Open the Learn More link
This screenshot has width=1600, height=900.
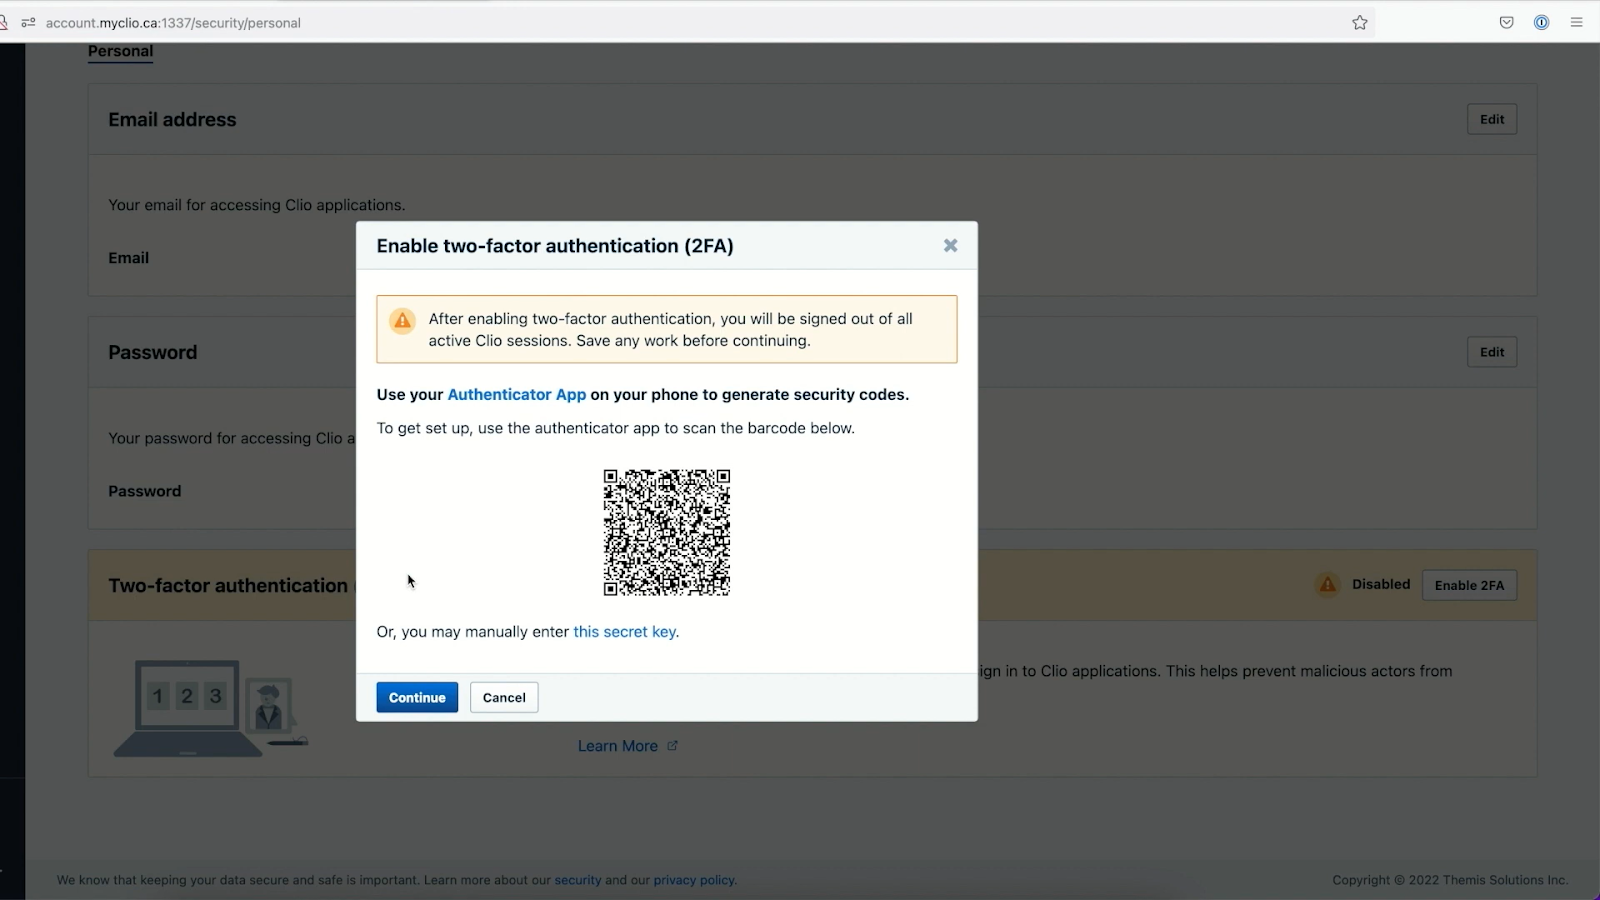tap(617, 746)
